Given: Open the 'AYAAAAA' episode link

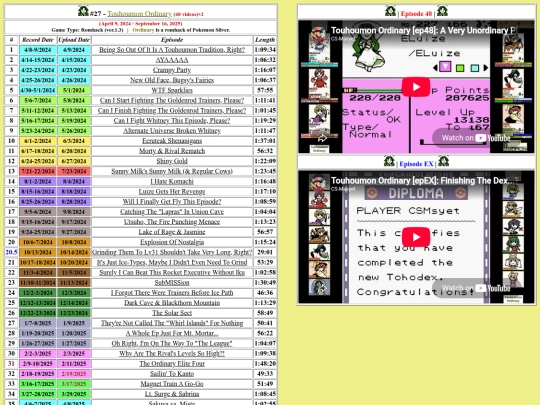Looking at the screenshot, I should 172,60.
